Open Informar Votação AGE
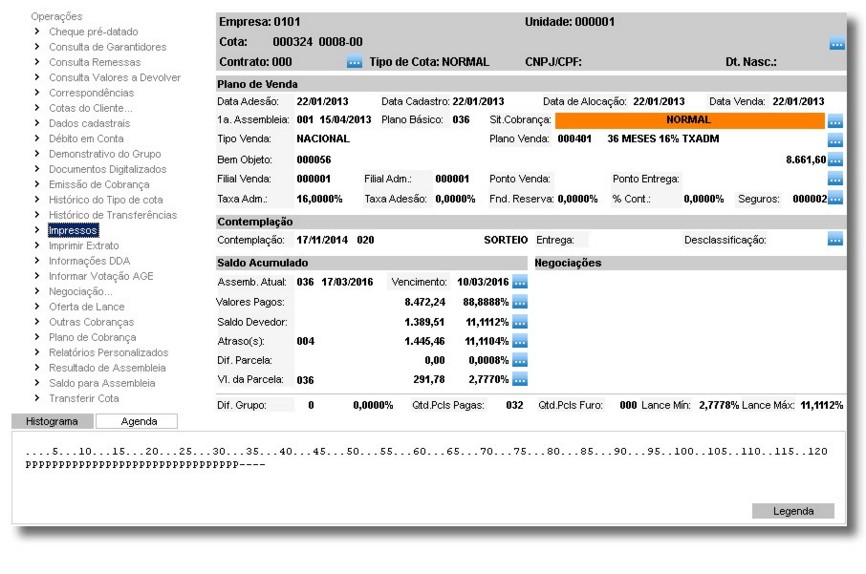This screenshot has height=574, width=866. pyautogui.click(x=101, y=276)
